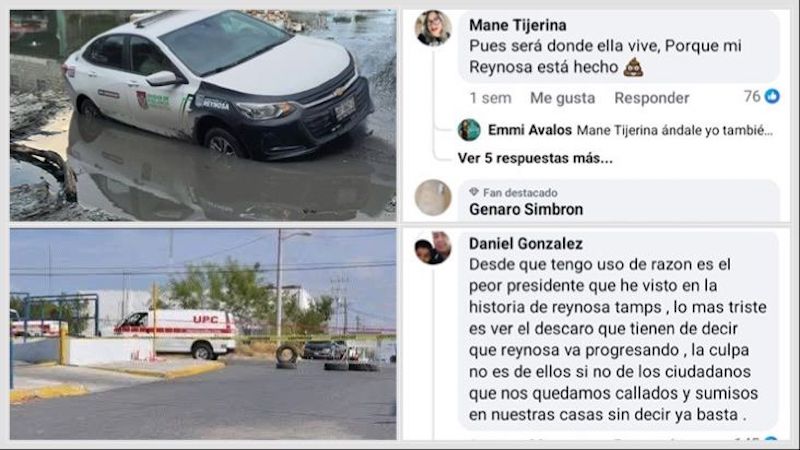Click Daniel Gonzalez's comment text bubble
Viewport: 800px width, 450px height.
[x=619, y=331]
